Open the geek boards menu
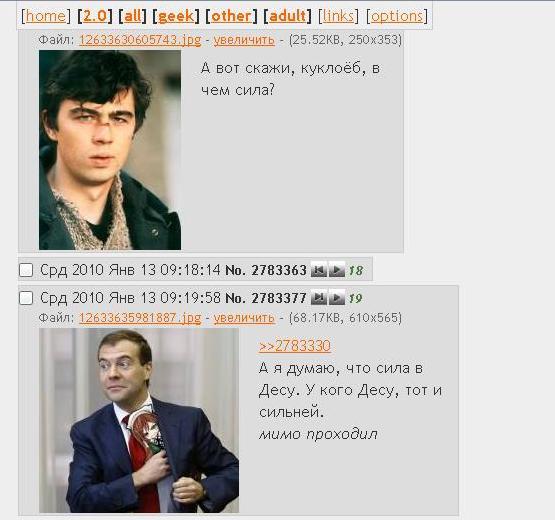 coord(176,16)
